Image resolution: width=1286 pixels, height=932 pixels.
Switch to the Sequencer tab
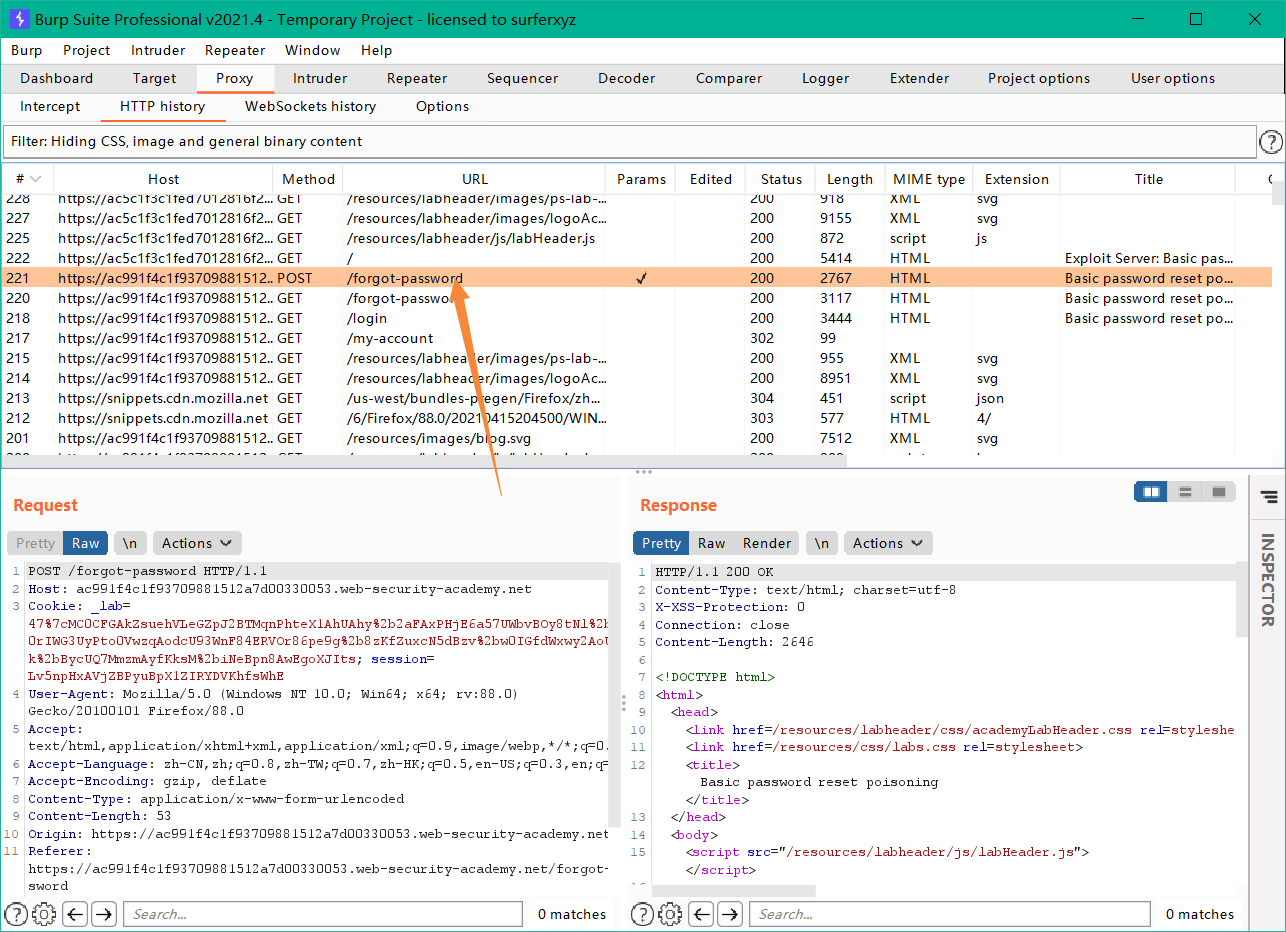tap(522, 78)
